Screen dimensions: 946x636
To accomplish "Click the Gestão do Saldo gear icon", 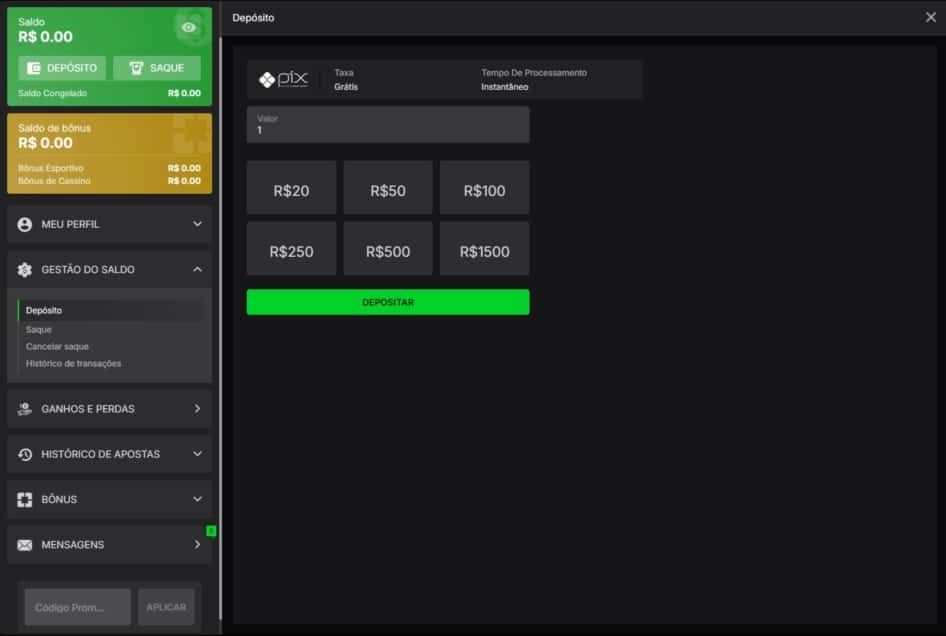I will coord(25,270).
